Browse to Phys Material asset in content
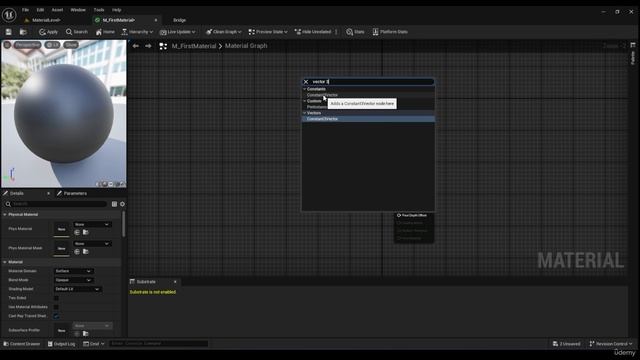The image size is (640, 360). tap(86, 232)
